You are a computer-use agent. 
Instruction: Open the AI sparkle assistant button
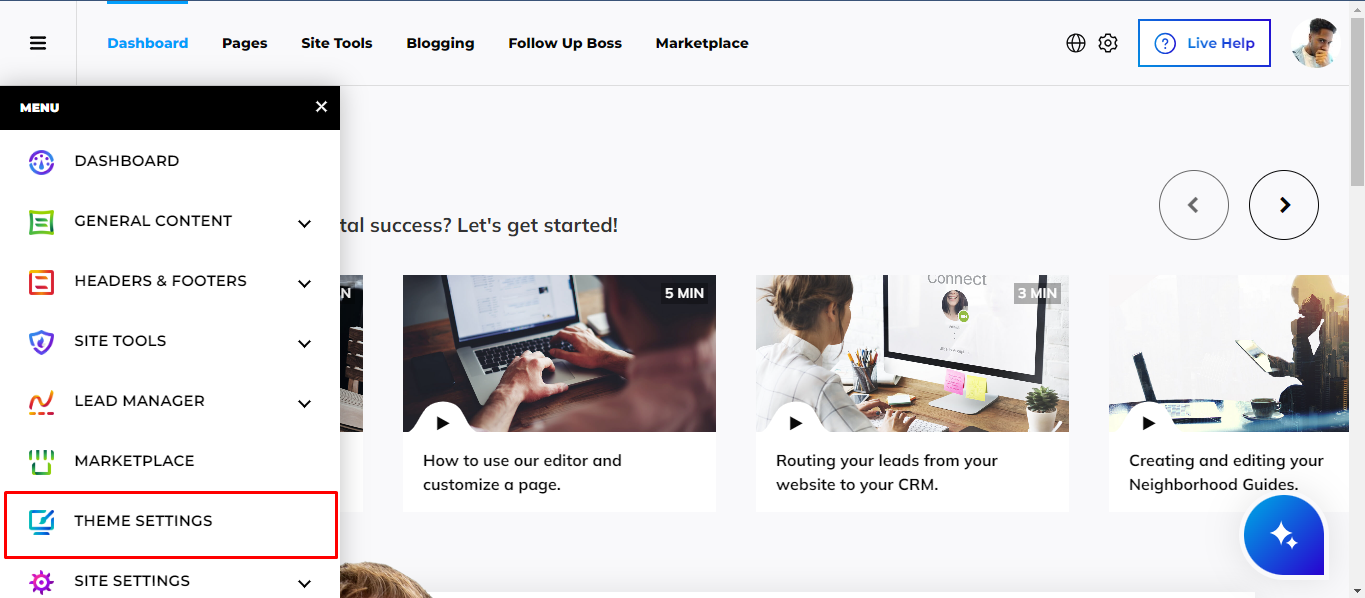click(x=1284, y=536)
